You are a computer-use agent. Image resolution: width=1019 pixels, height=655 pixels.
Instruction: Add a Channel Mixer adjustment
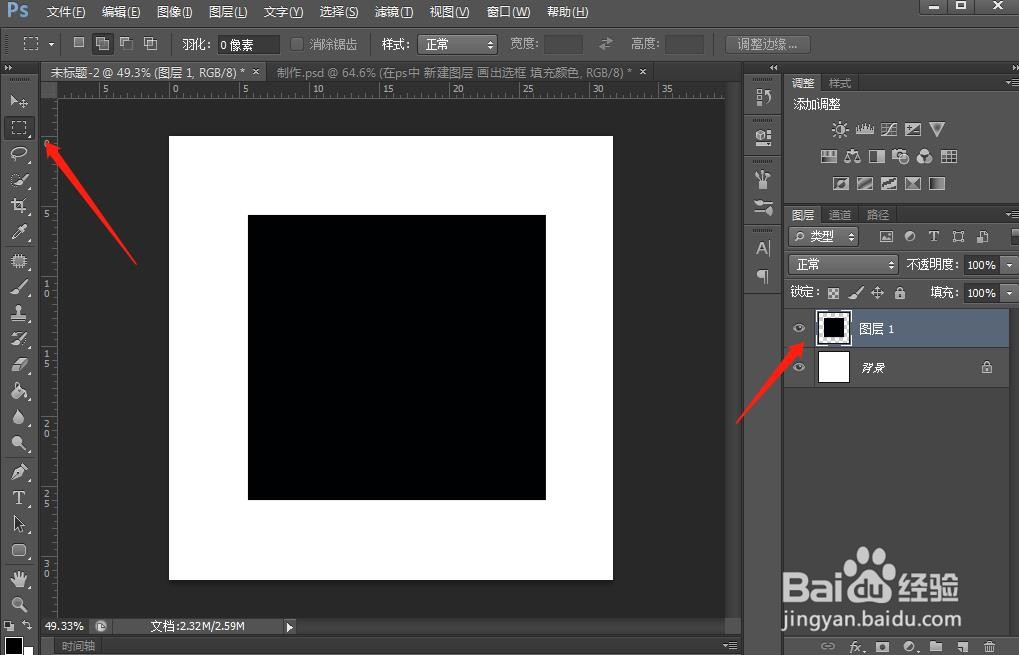click(924, 157)
